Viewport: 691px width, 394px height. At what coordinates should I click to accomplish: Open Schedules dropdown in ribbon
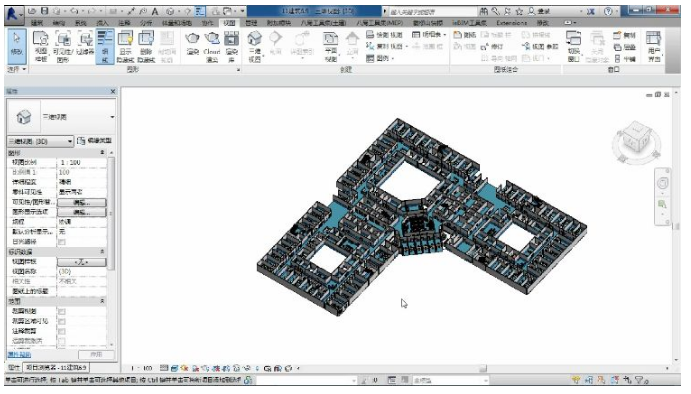tap(429, 34)
